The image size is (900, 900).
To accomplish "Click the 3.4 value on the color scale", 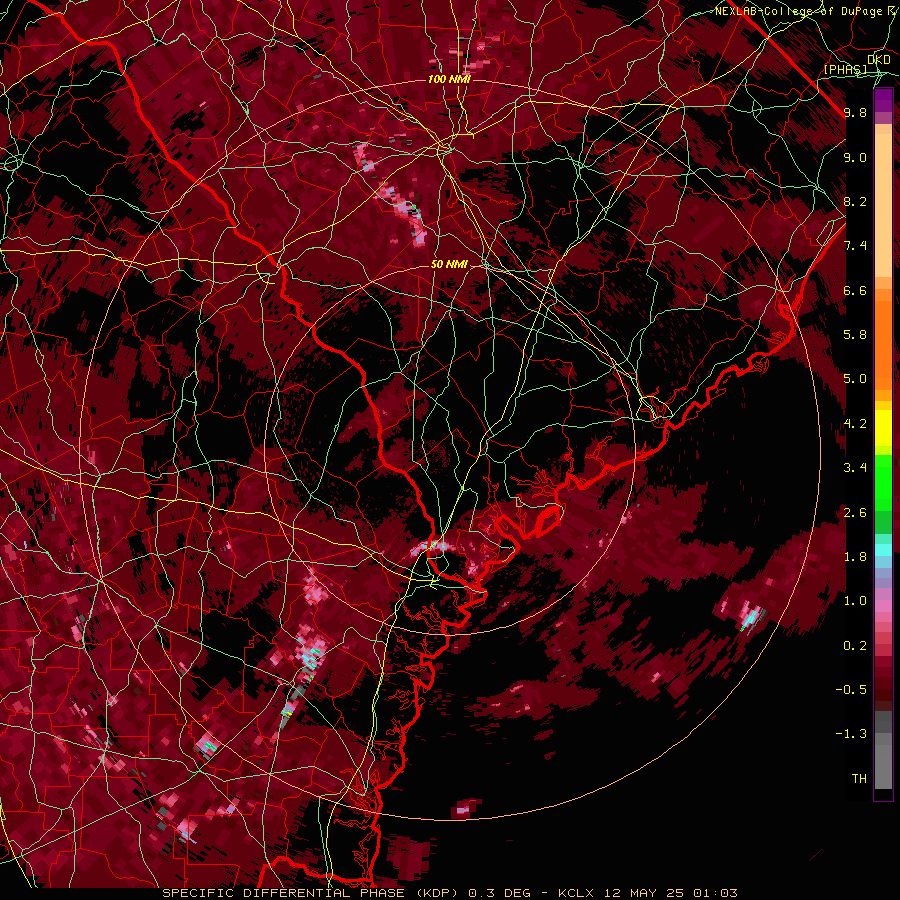I will (855, 468).
